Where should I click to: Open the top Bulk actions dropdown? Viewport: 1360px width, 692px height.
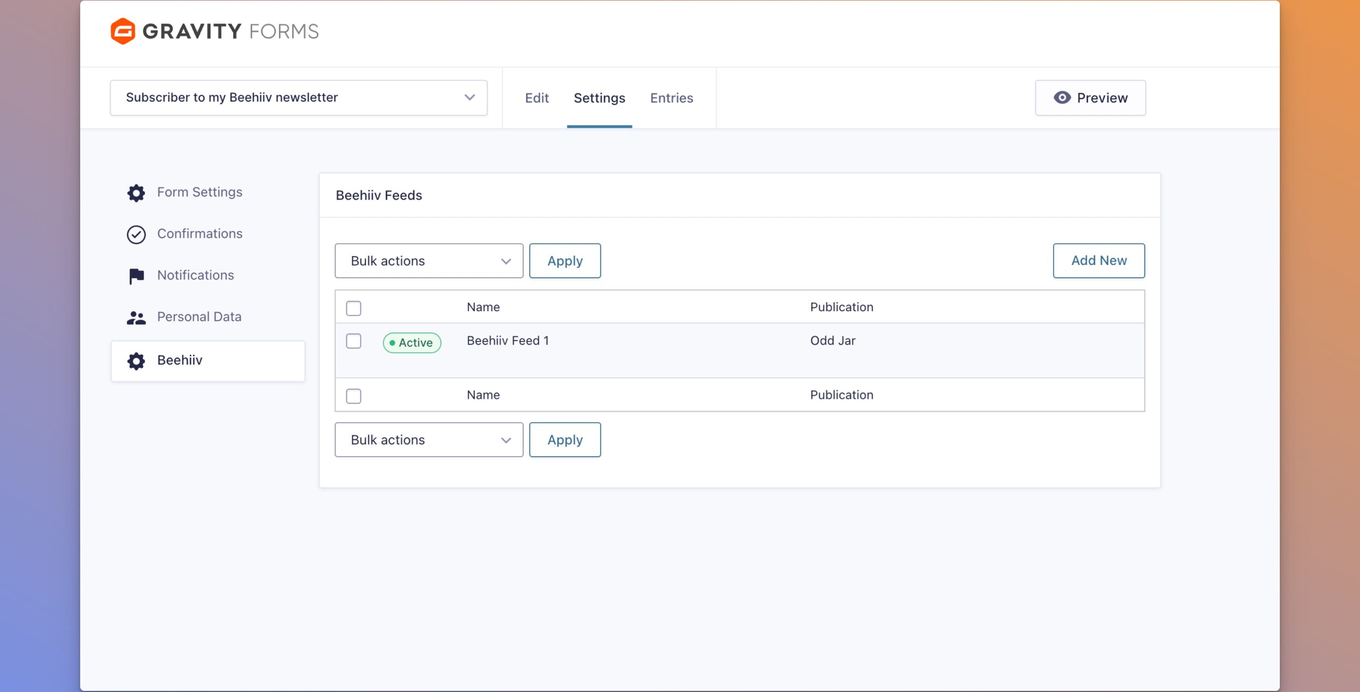429,261
